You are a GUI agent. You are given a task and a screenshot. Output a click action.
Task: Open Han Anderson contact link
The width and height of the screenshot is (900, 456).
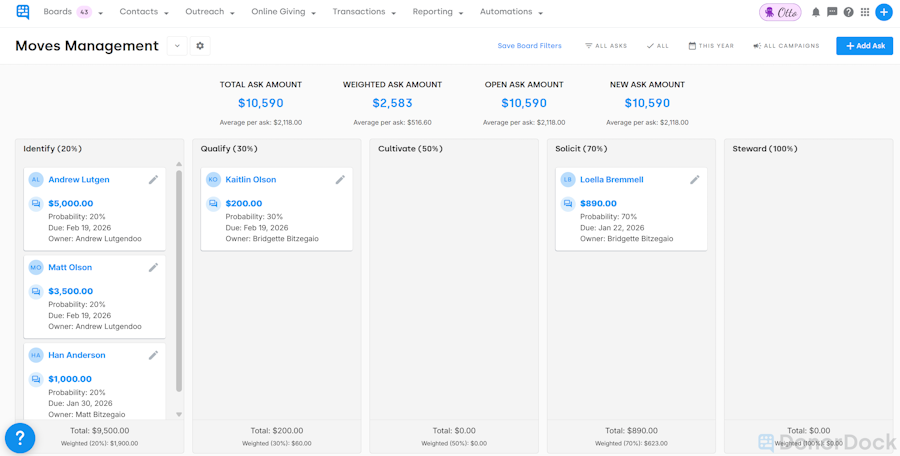tap(77, 355)
